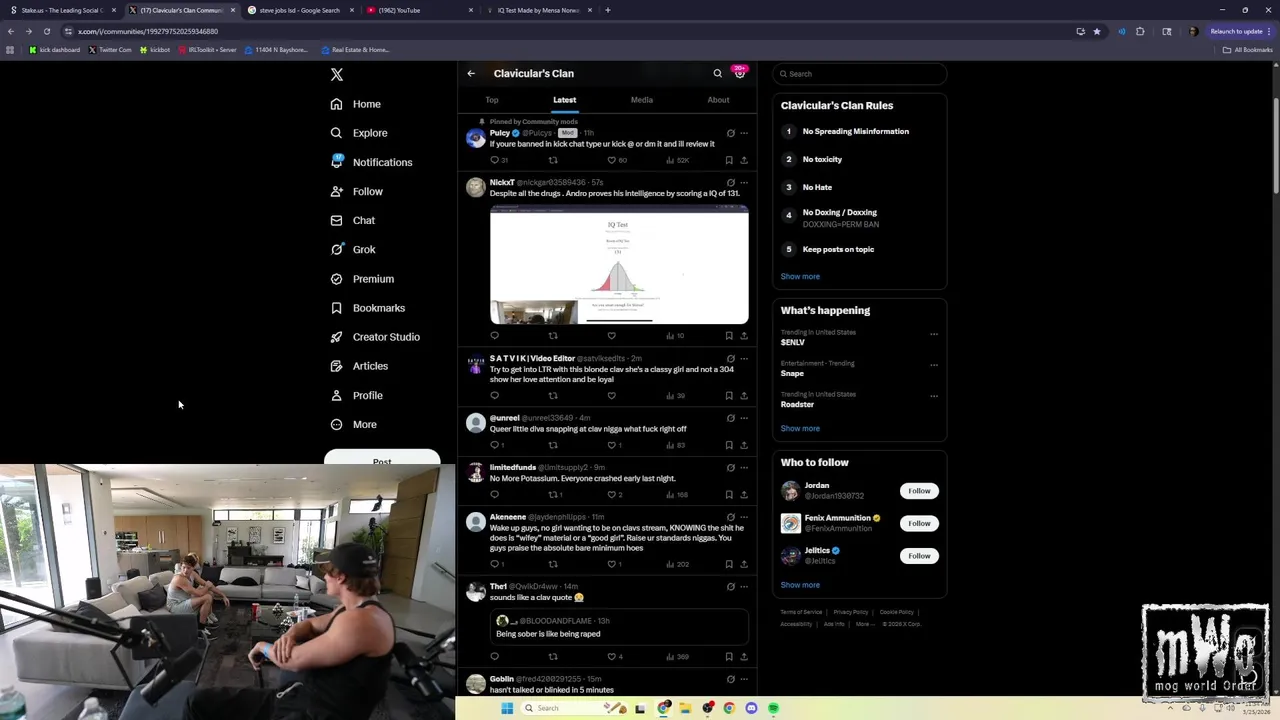Open more options on Goblin post
The width and height of the screenshot is (1280, 720).
[x=744, y=679]
